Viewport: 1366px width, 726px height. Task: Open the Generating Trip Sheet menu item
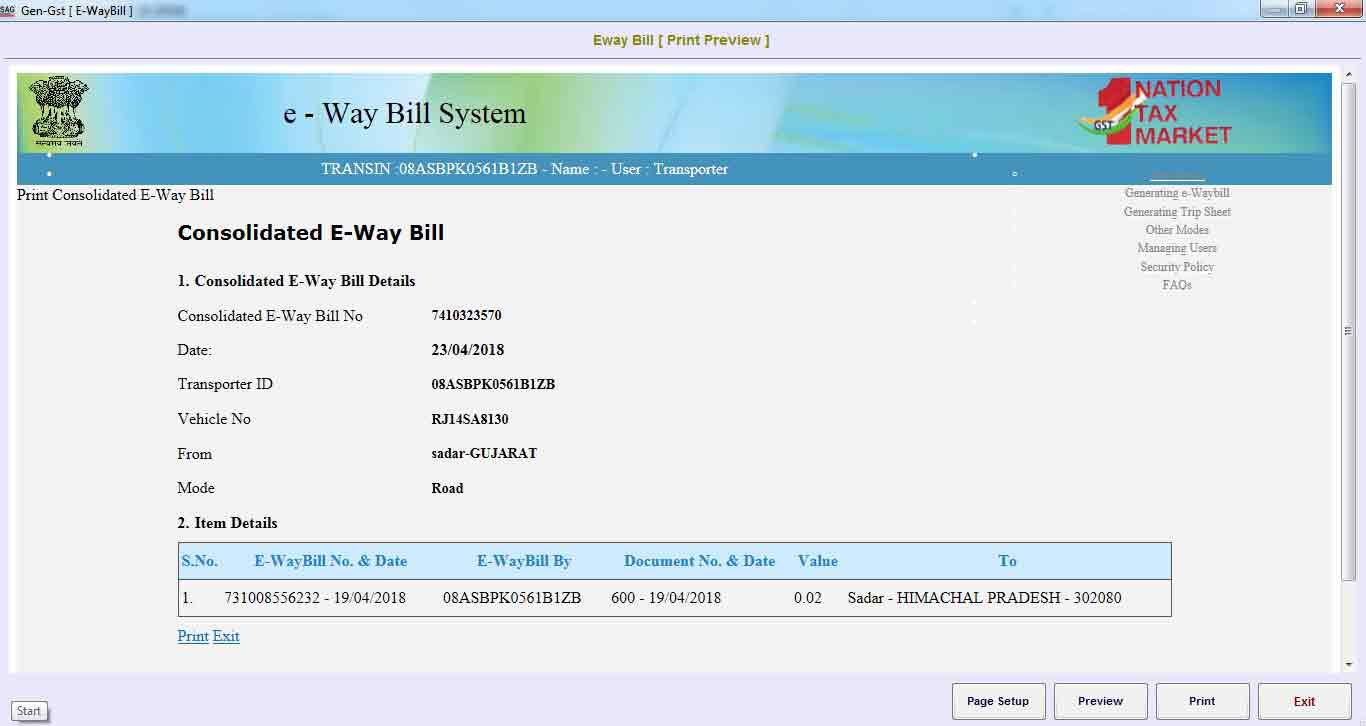[1176, 212]
